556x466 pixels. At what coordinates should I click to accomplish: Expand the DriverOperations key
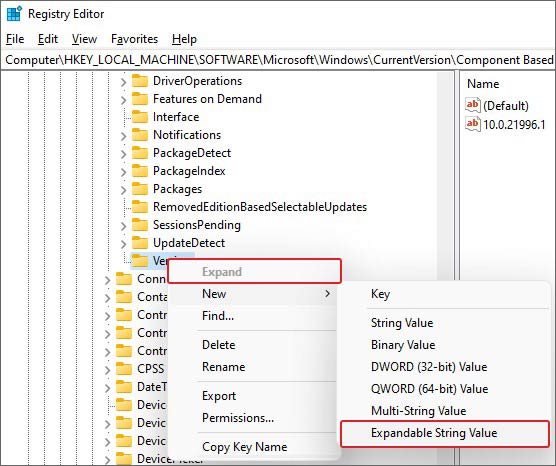pyautogui.click(x=123, y=82)
